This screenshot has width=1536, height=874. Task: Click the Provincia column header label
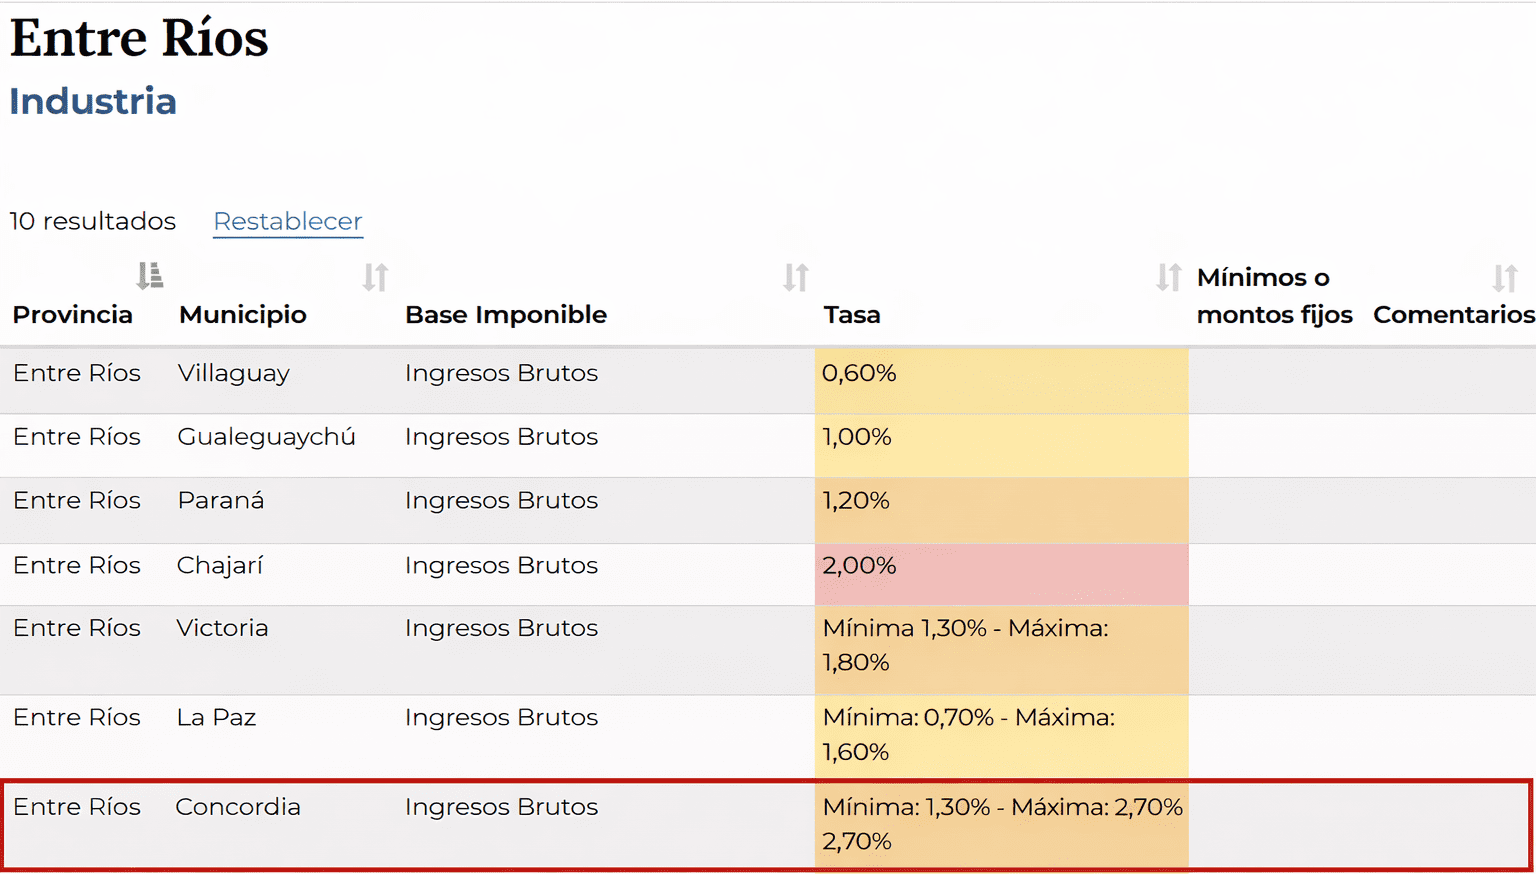coord(72,315)
